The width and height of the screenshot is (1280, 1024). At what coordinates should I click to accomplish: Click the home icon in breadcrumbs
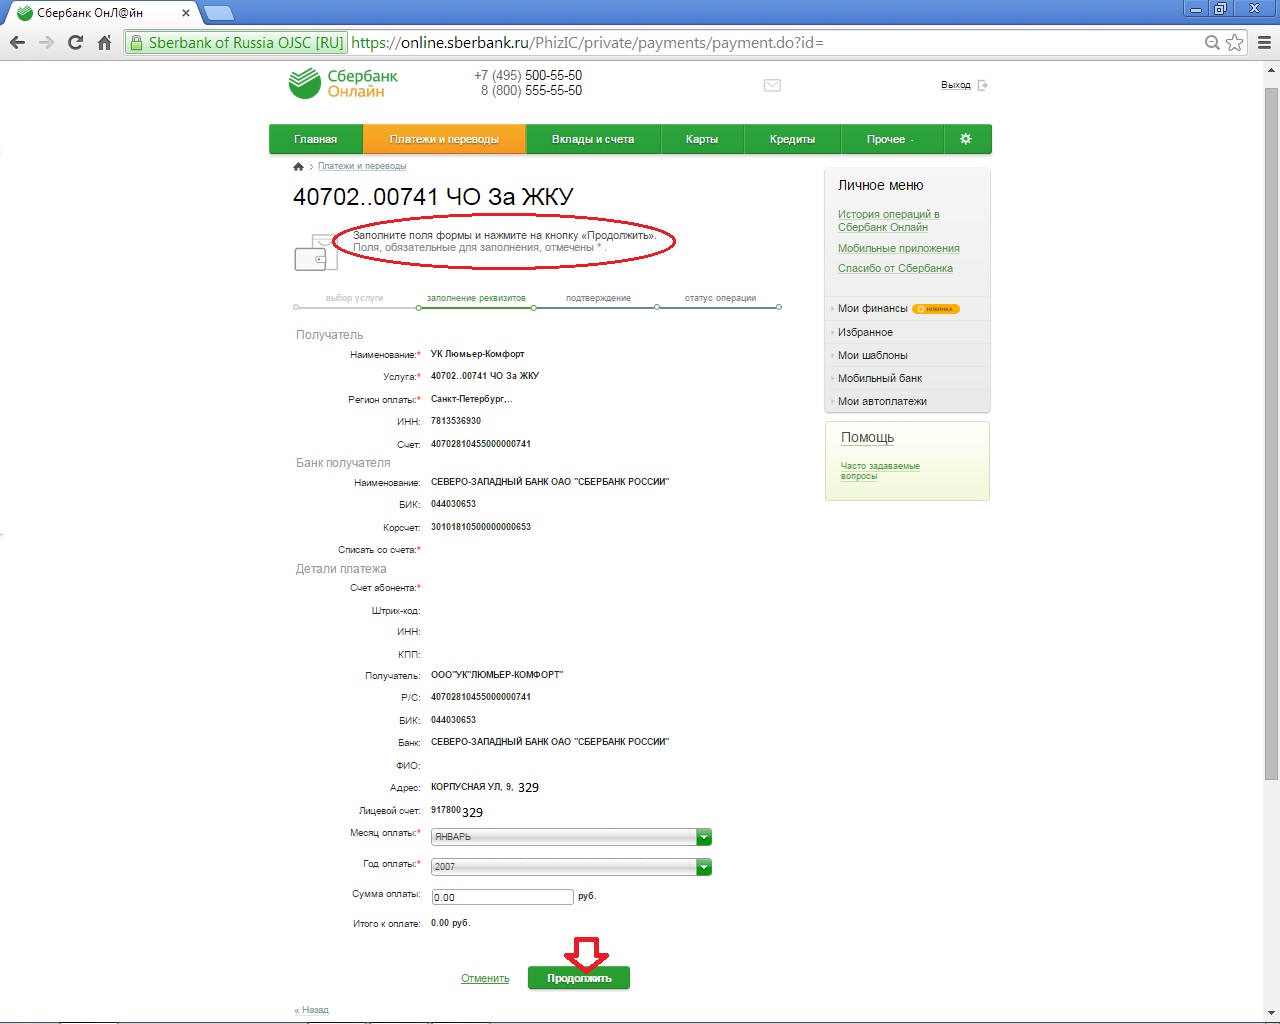pos(298,166)
